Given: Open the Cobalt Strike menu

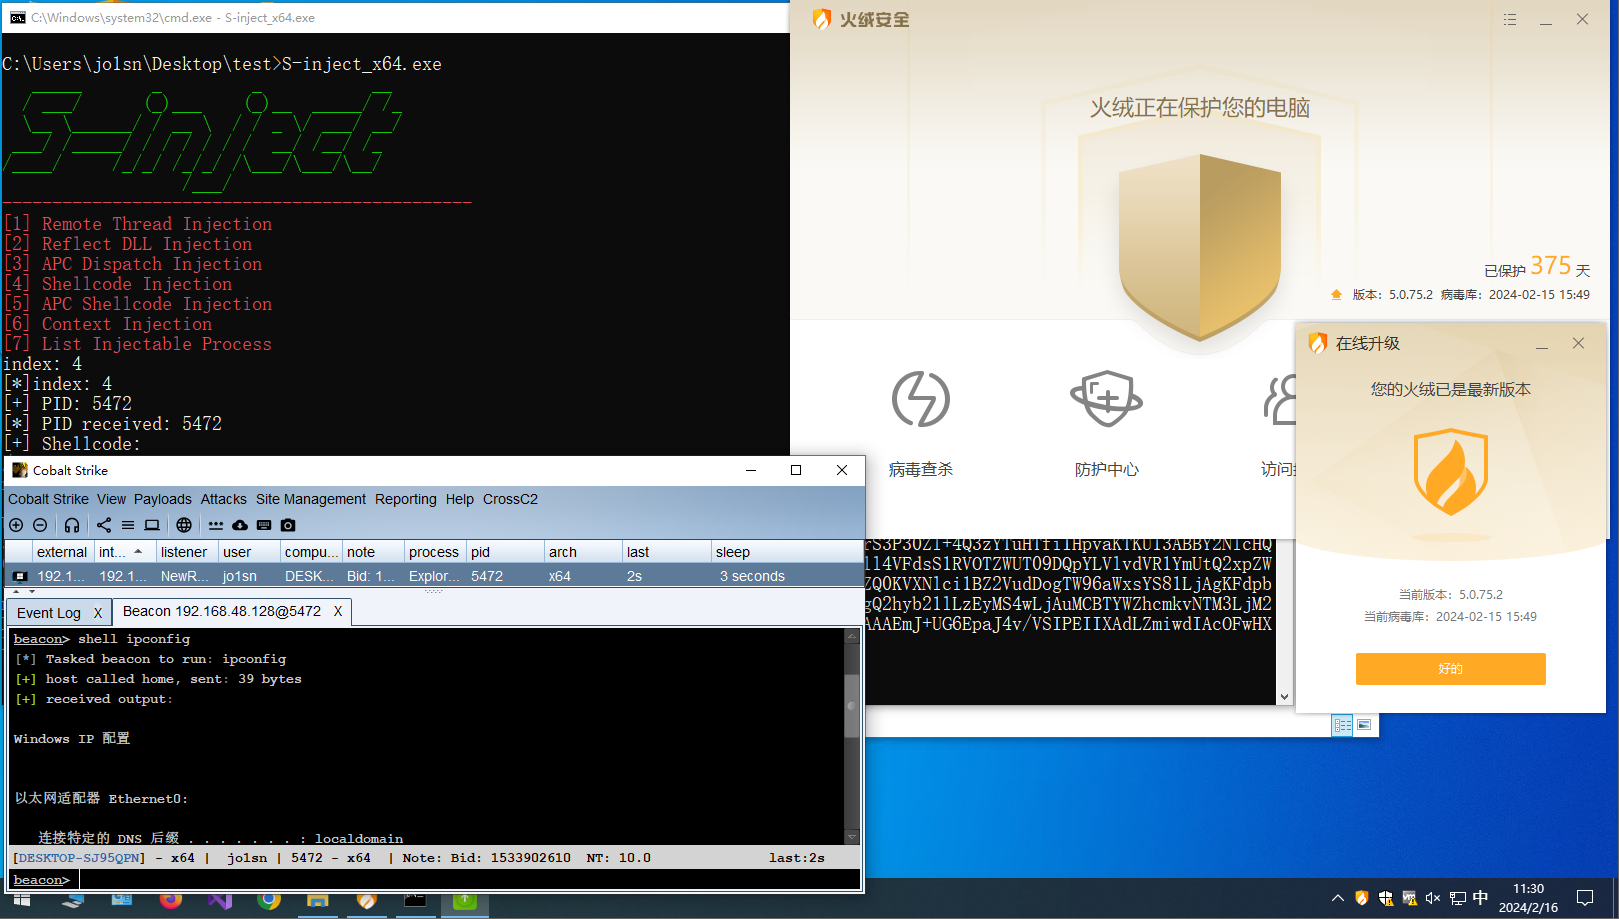Looking at the screenshot, I should point(48,499).
